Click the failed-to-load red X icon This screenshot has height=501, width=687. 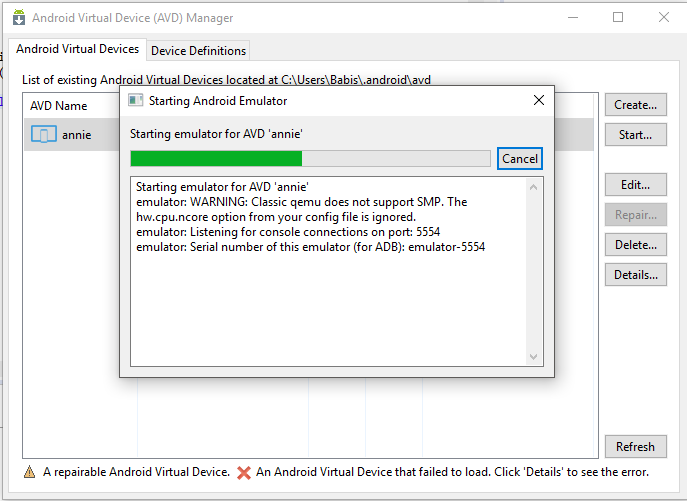click(244, 473)
